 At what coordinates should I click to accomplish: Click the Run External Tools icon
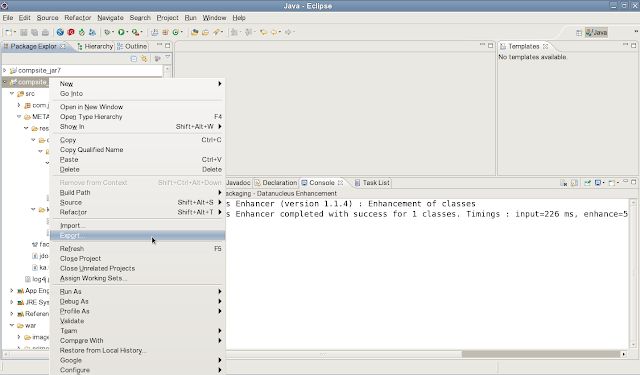[135, 32]
